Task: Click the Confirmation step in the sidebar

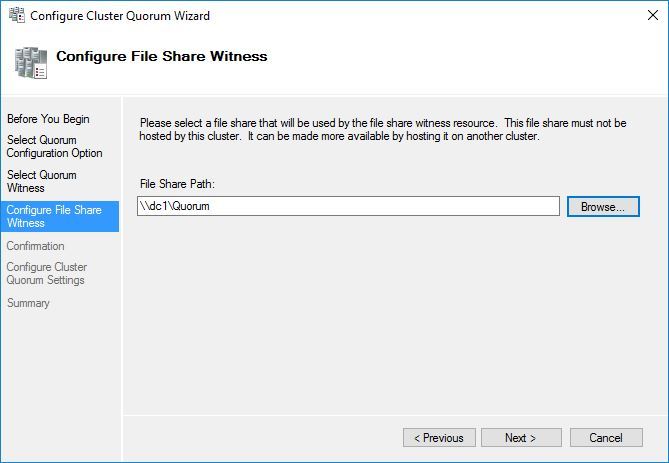Action: 35,246
